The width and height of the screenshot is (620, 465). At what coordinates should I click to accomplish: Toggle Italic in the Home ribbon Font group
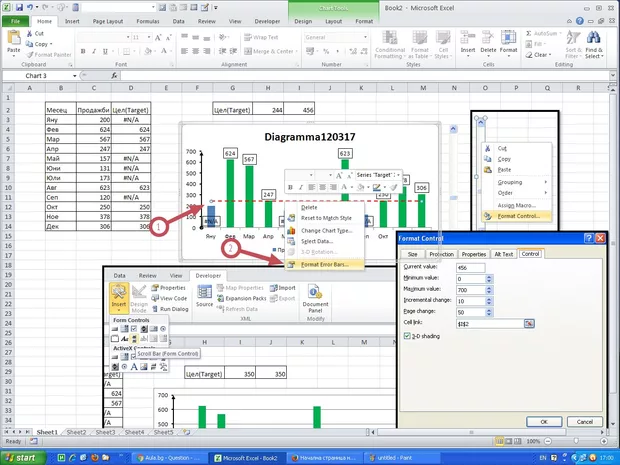click(94, 51)
